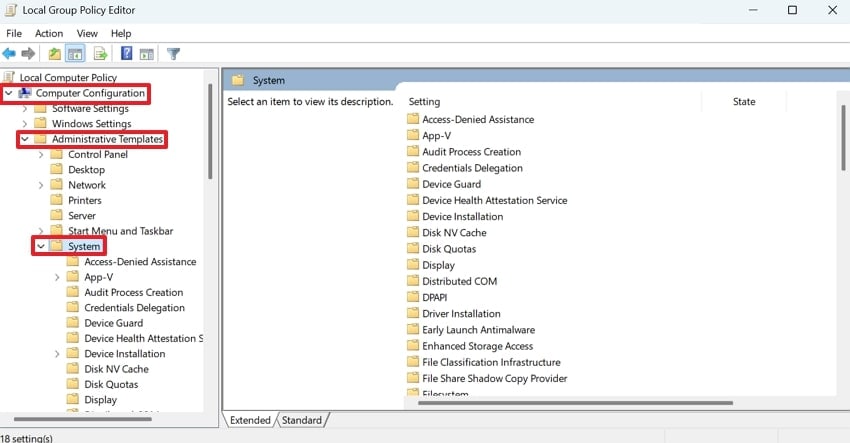Click Access-Denied Assistance folder icon in list
Image resolution: width=850 pixels, height=443 pixels.
click(x=413, y=119)
